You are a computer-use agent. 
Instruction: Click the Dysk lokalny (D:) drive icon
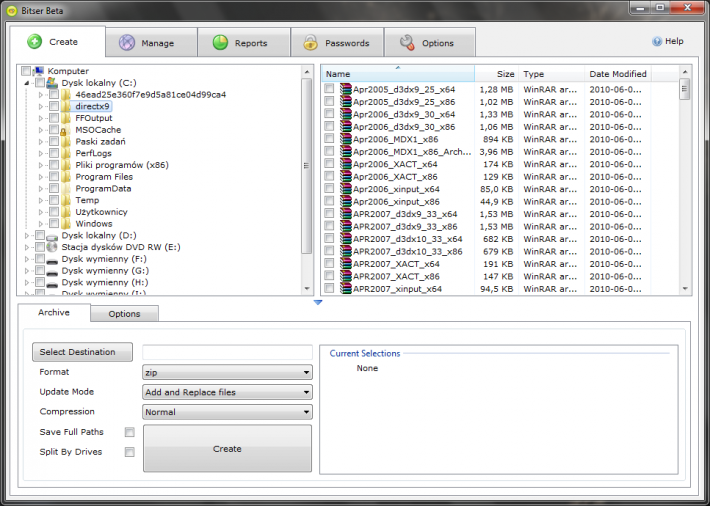[52, 236]
